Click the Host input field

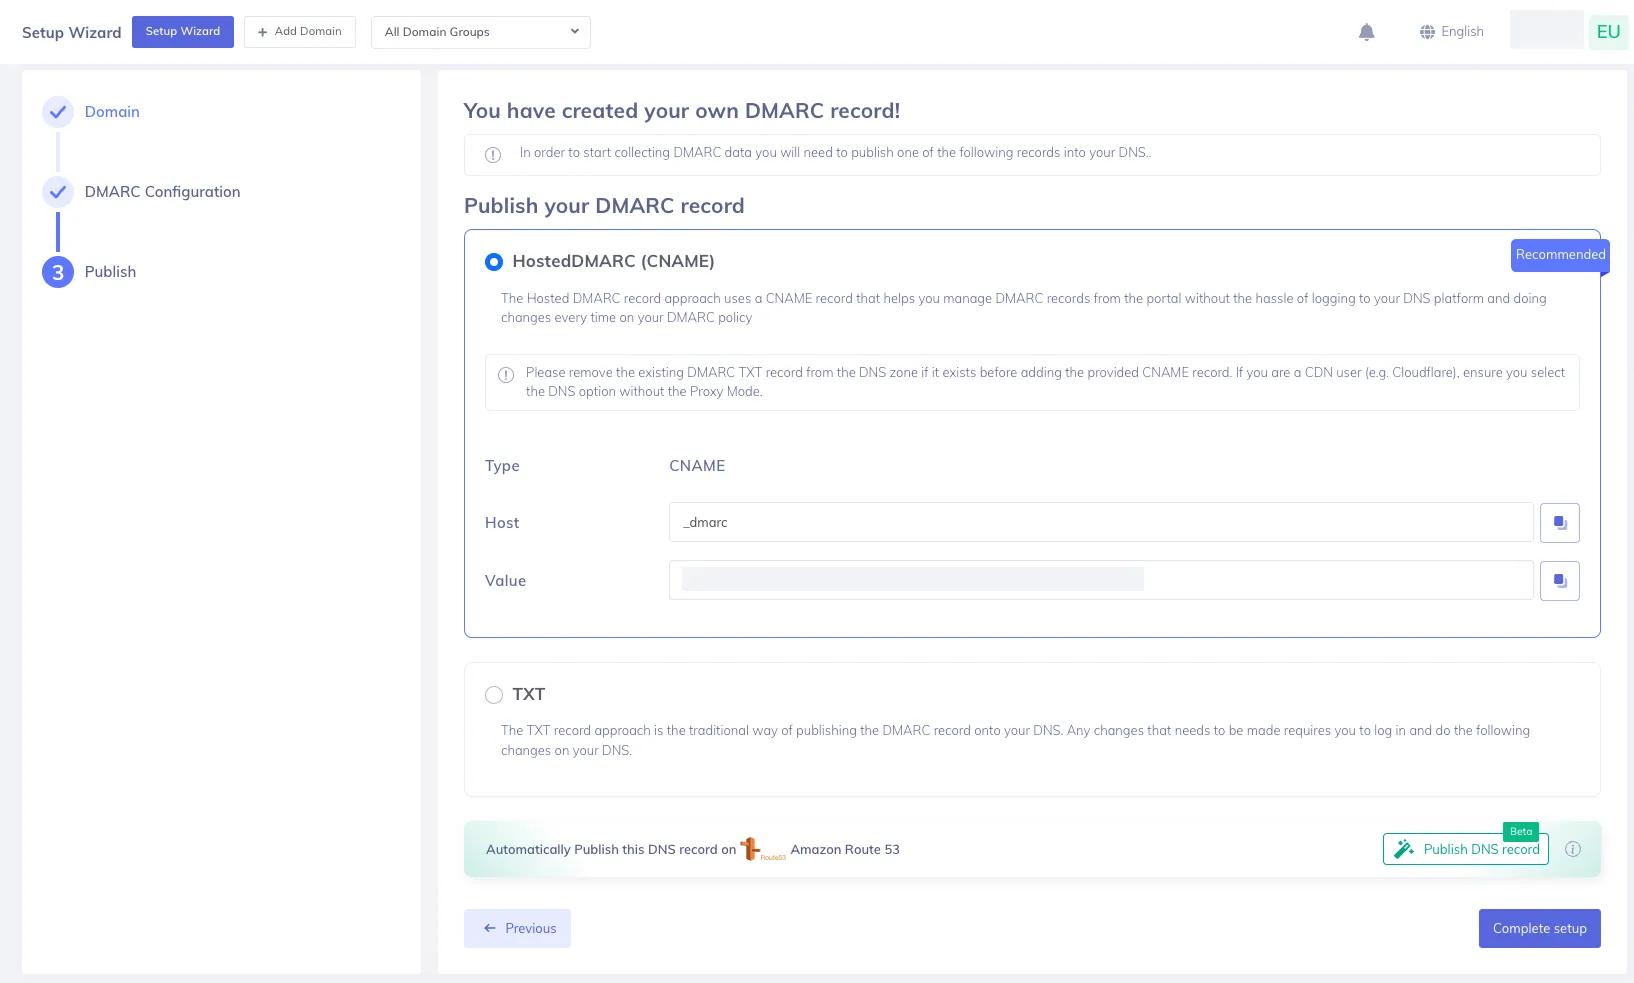click(x=1101, y=522)
